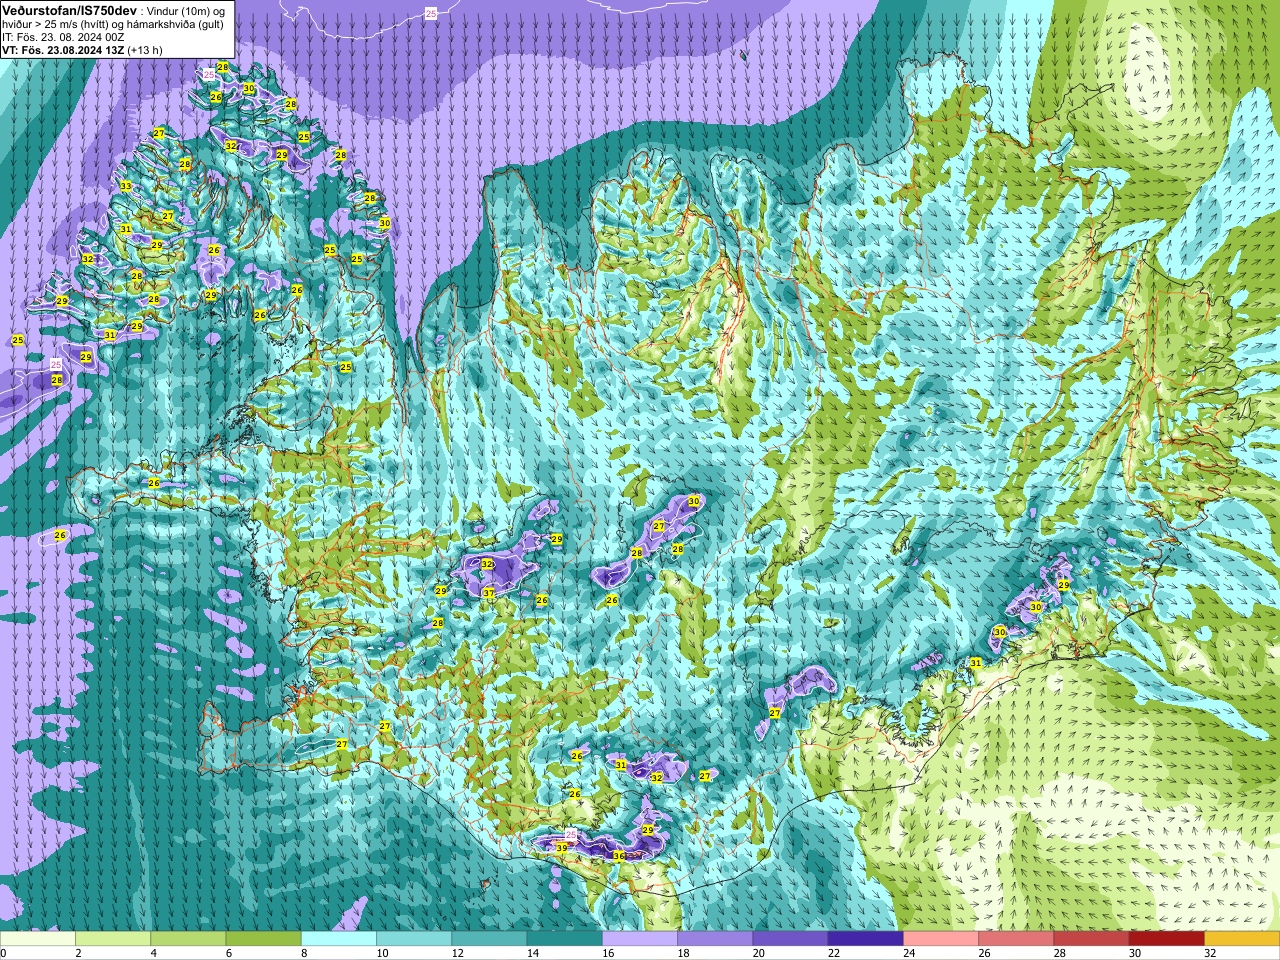Image resolution: width=1280 pixels, height=960 pixels.
Task: Click the yellow gust label 37
Action: (x=489, y=594)
